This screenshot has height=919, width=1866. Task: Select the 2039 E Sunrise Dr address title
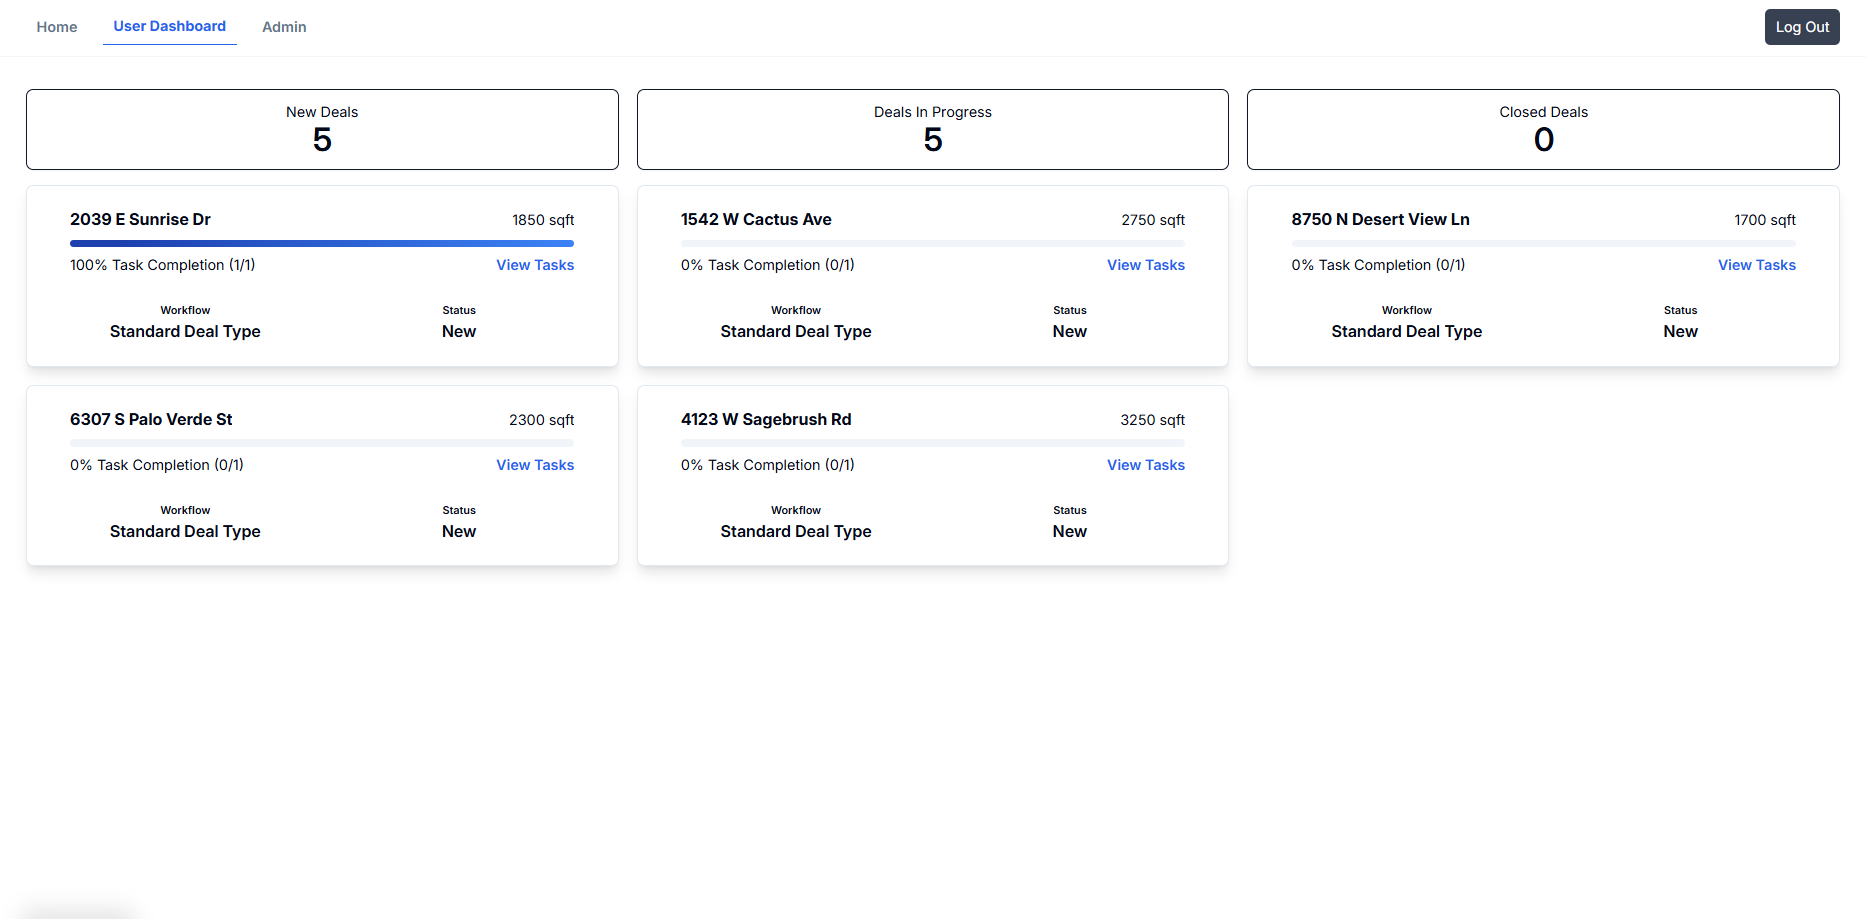[140, 219]
